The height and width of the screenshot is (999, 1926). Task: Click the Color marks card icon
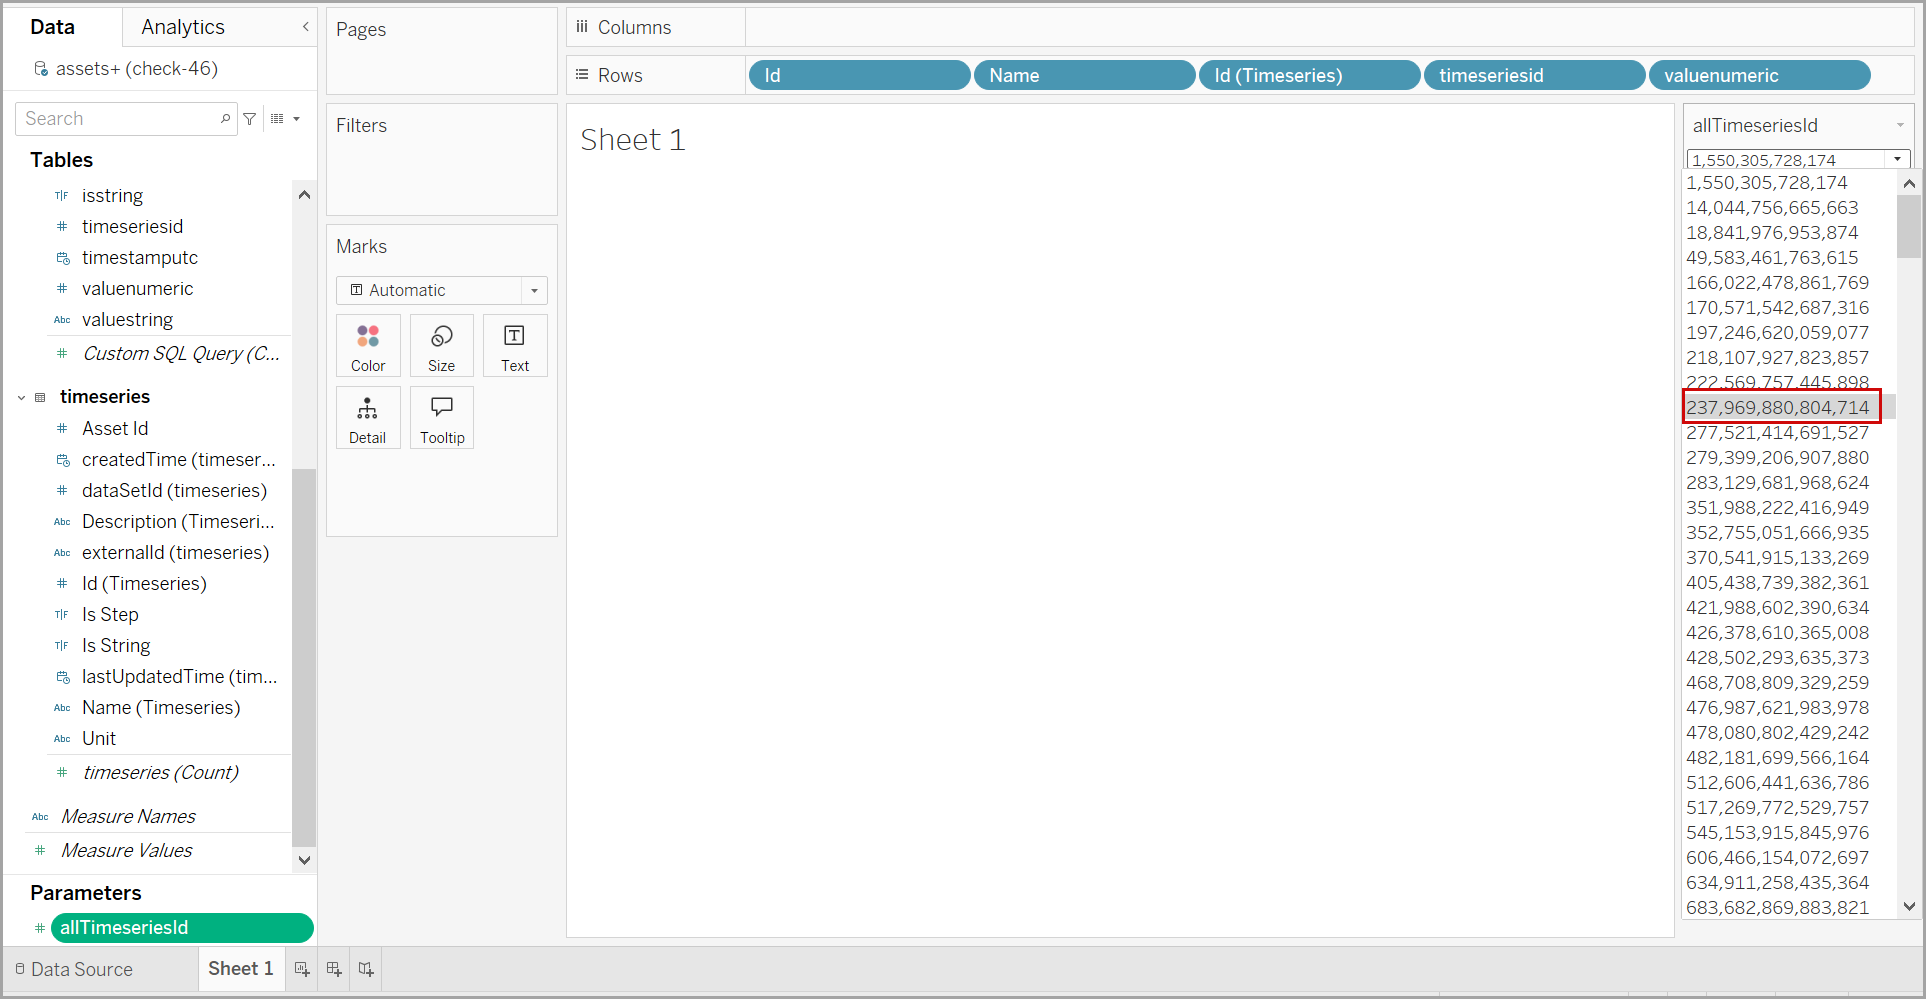(368, 346)
